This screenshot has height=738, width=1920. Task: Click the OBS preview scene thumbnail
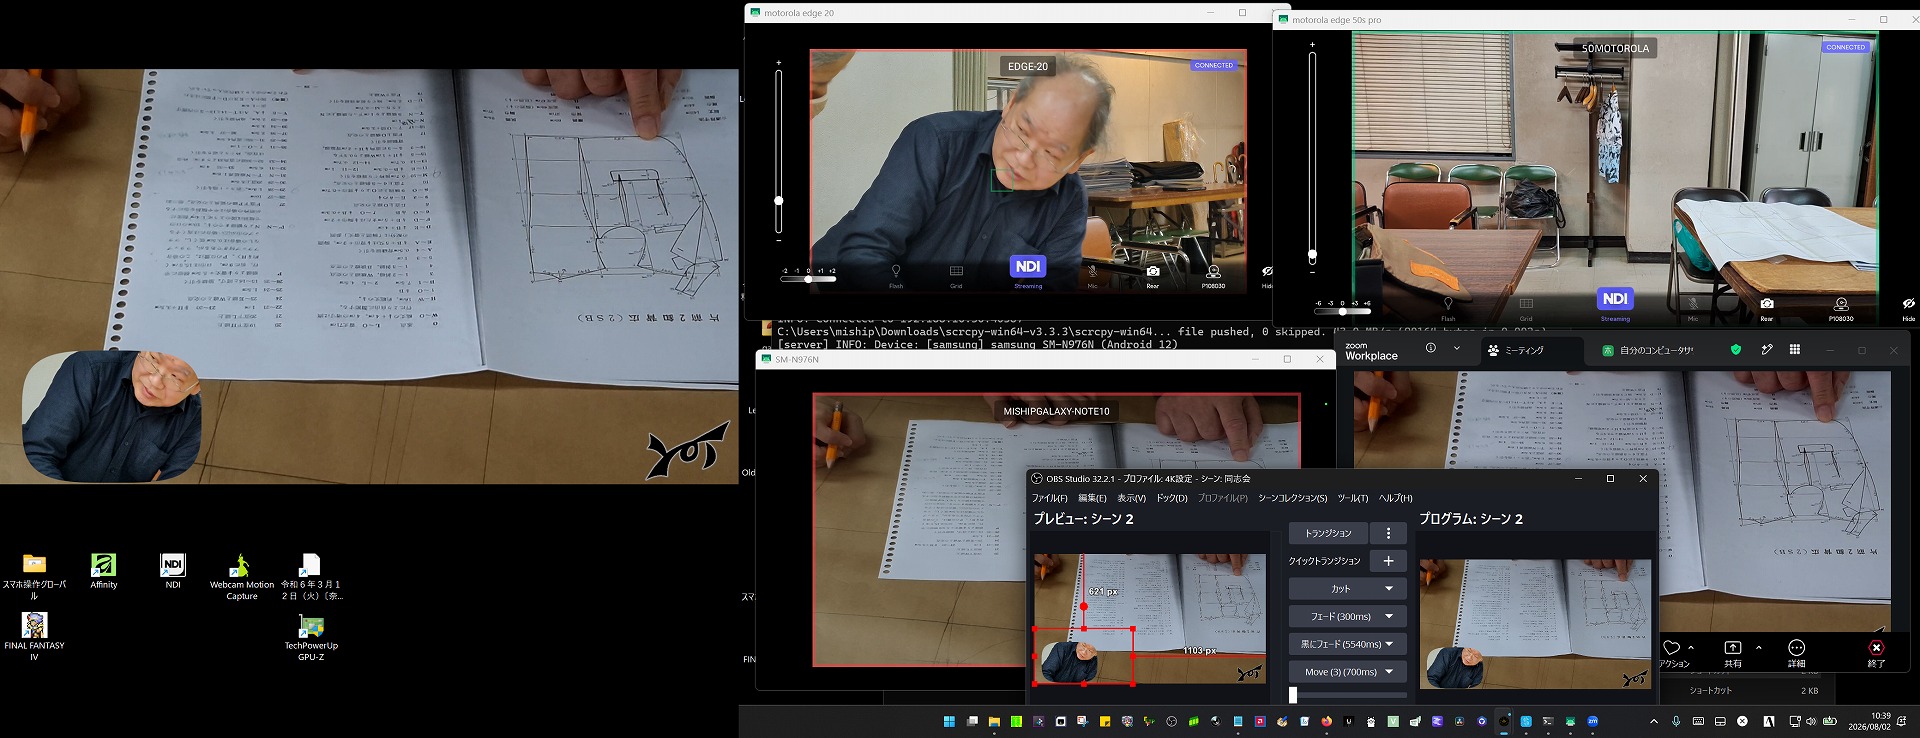click(x=1150, y=619)
